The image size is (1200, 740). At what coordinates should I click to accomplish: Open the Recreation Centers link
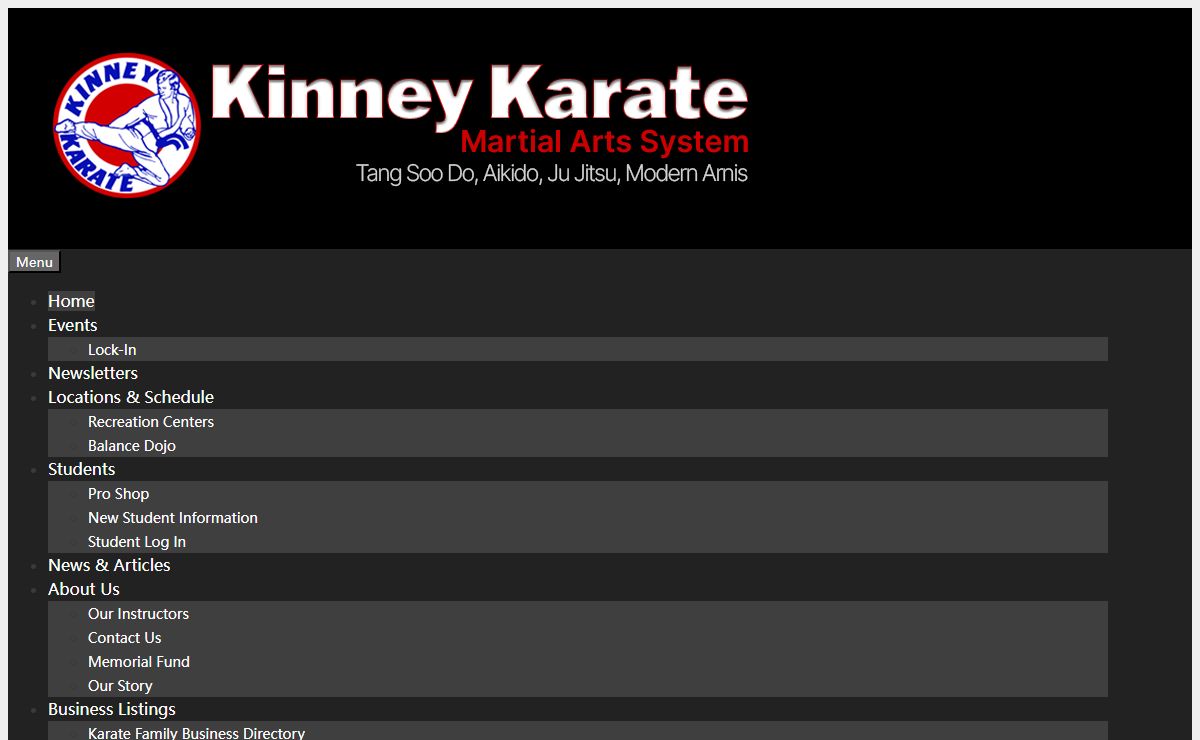(x=151, y=422)
